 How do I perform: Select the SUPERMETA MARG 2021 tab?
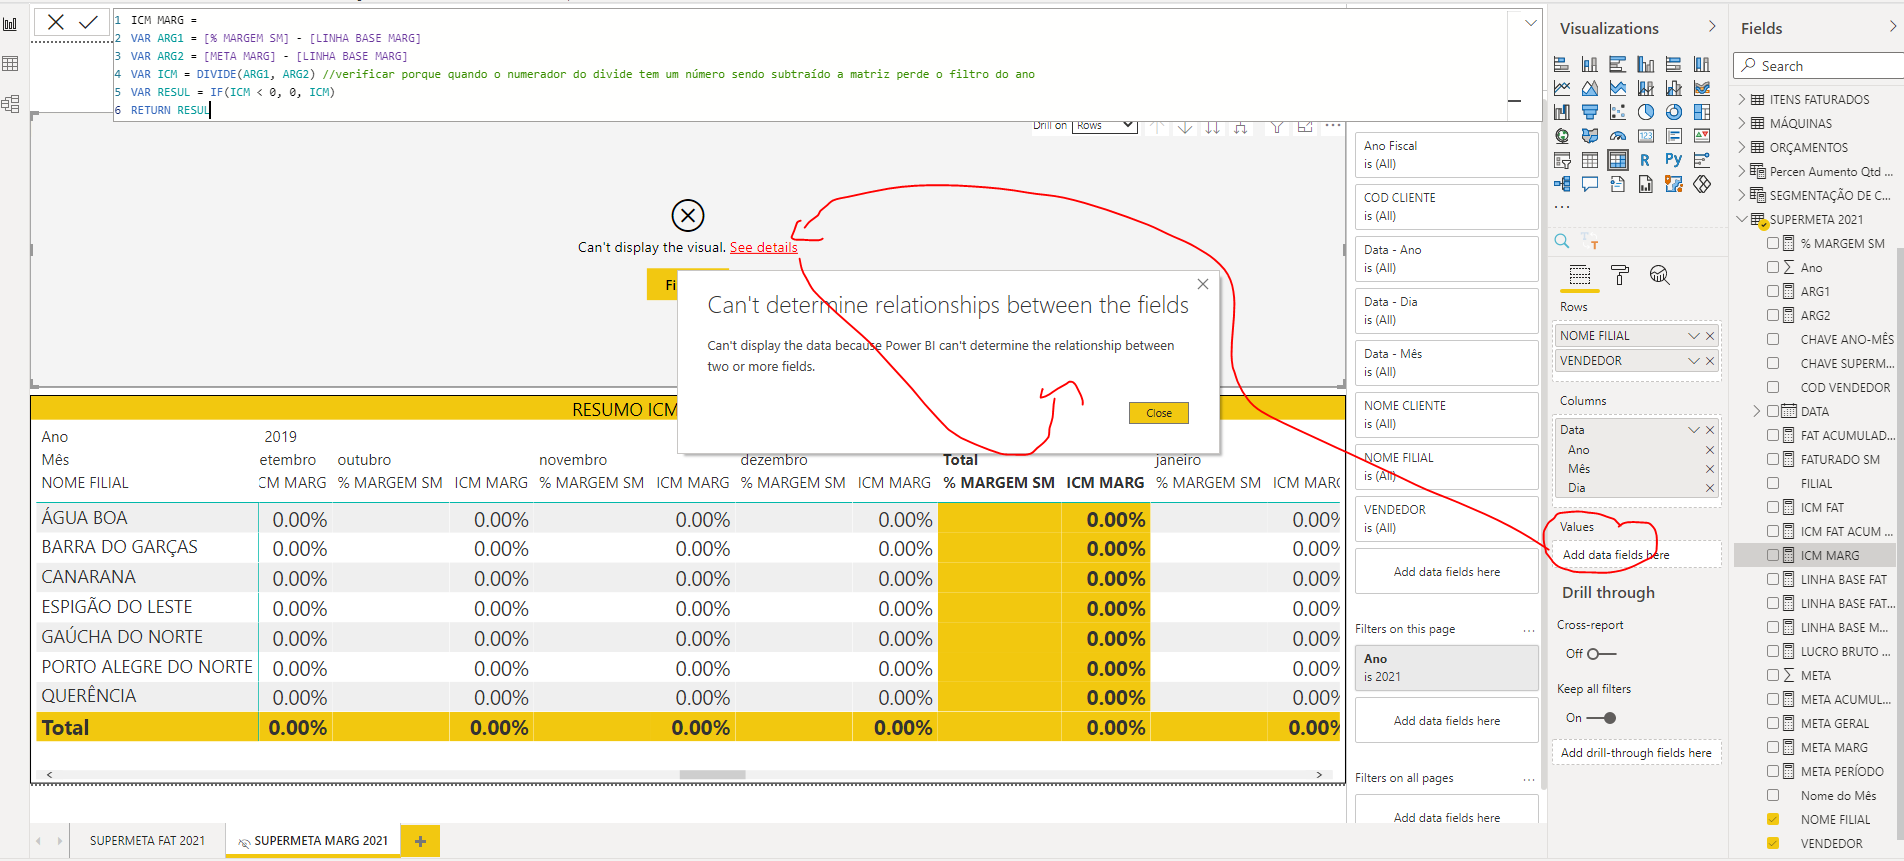(x=313, y=841)
